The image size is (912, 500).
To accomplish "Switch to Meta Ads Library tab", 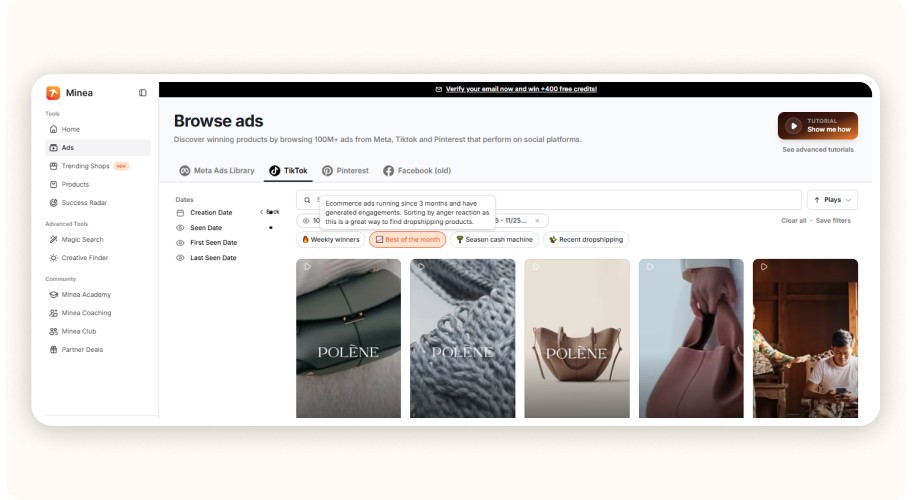I will pos(217,171).
